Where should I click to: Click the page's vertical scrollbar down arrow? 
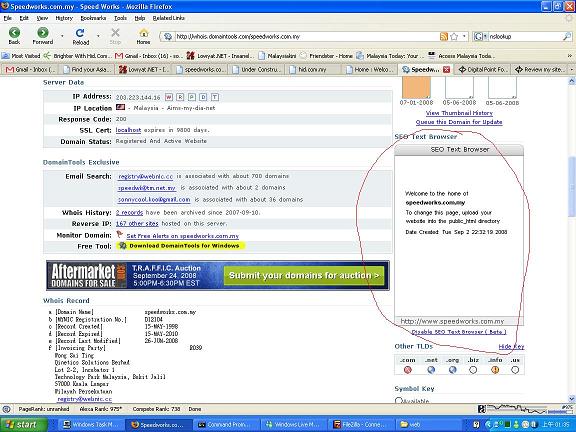click(x=572, y=398)
